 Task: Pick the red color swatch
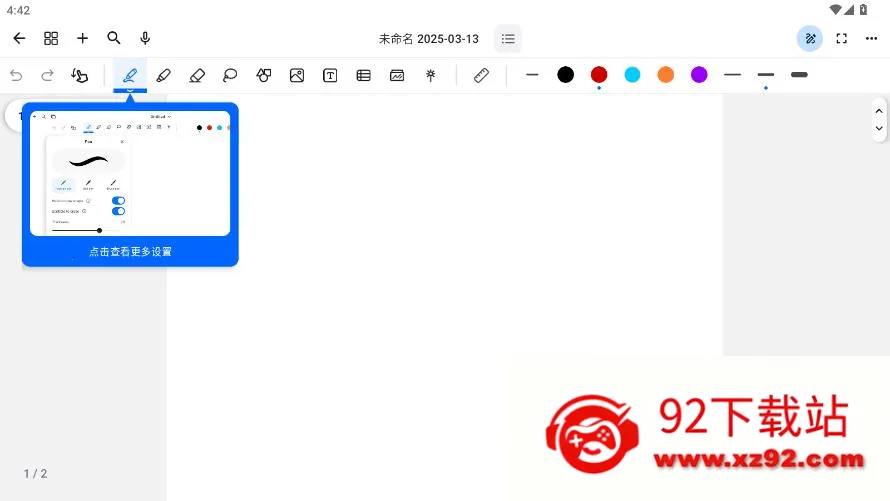click(x=599, y=74)
